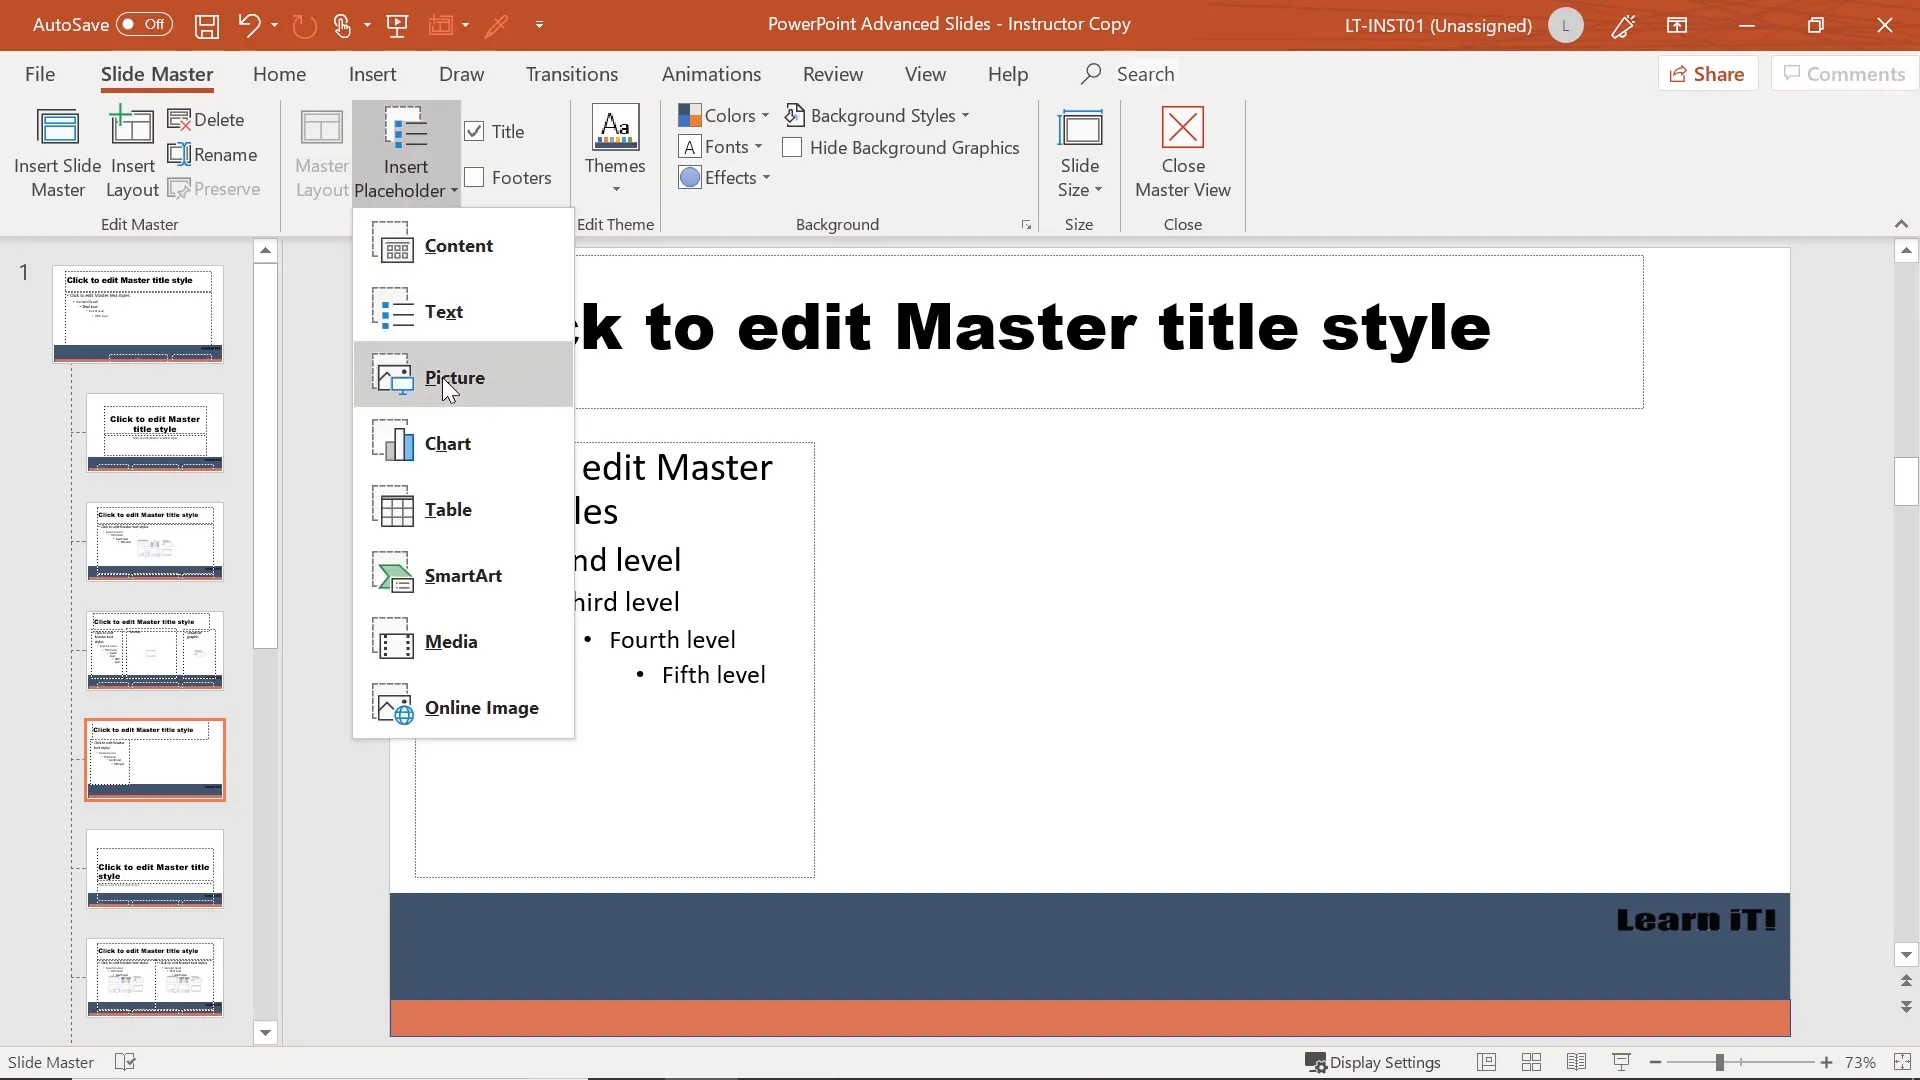Click the zoom slider handle
1920x1080 pixels.
(1720, 1062)
